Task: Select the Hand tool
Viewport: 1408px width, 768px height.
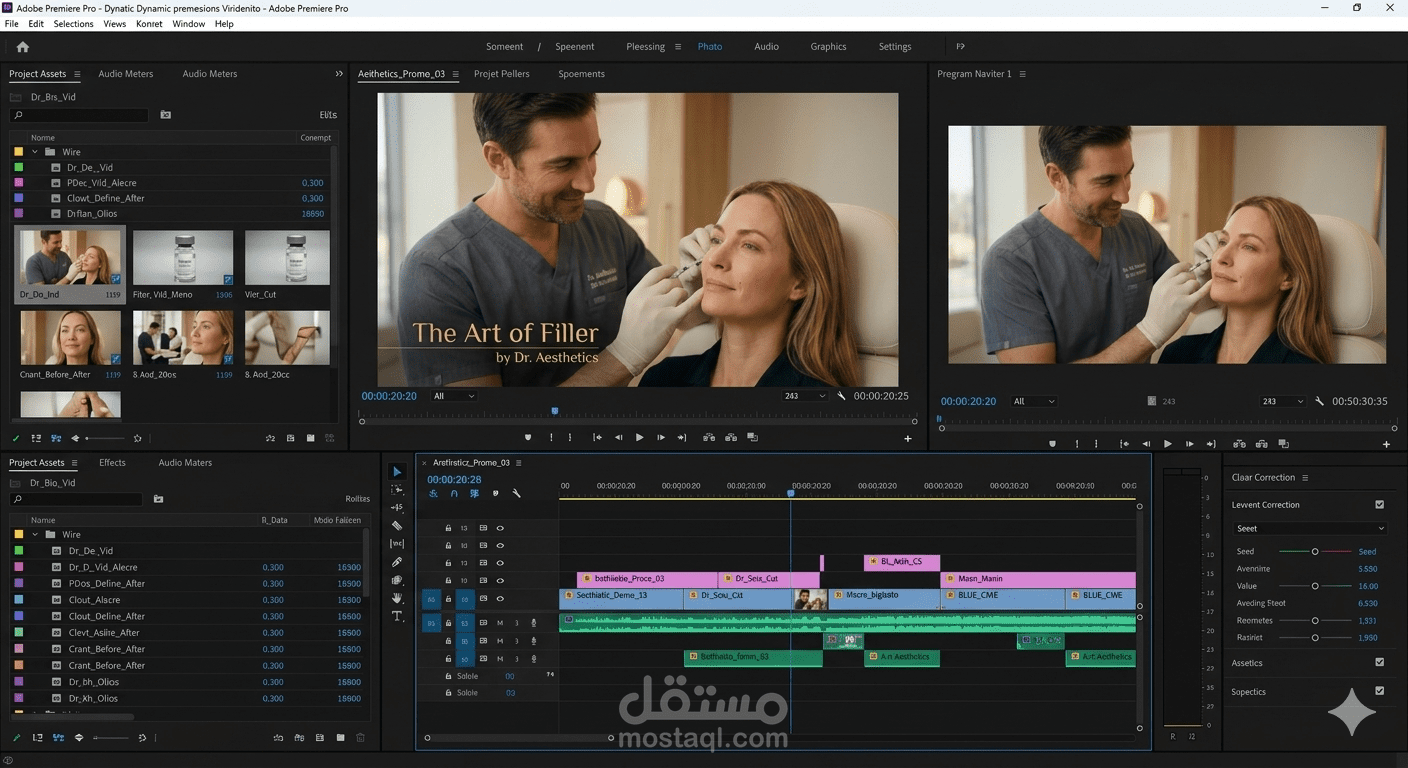Action: coord(396,597)
